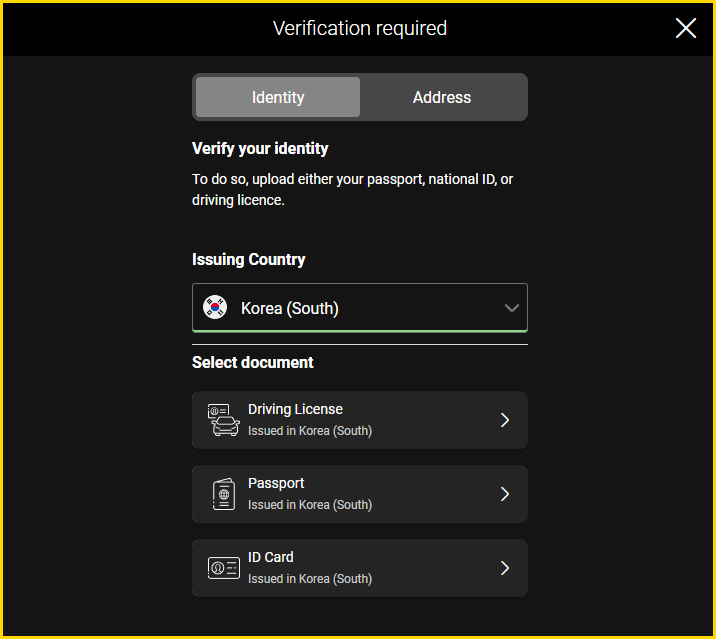This screenshot has width=716, height=639.
Task: Choose Passport as document
Action: tap(360, 494)
